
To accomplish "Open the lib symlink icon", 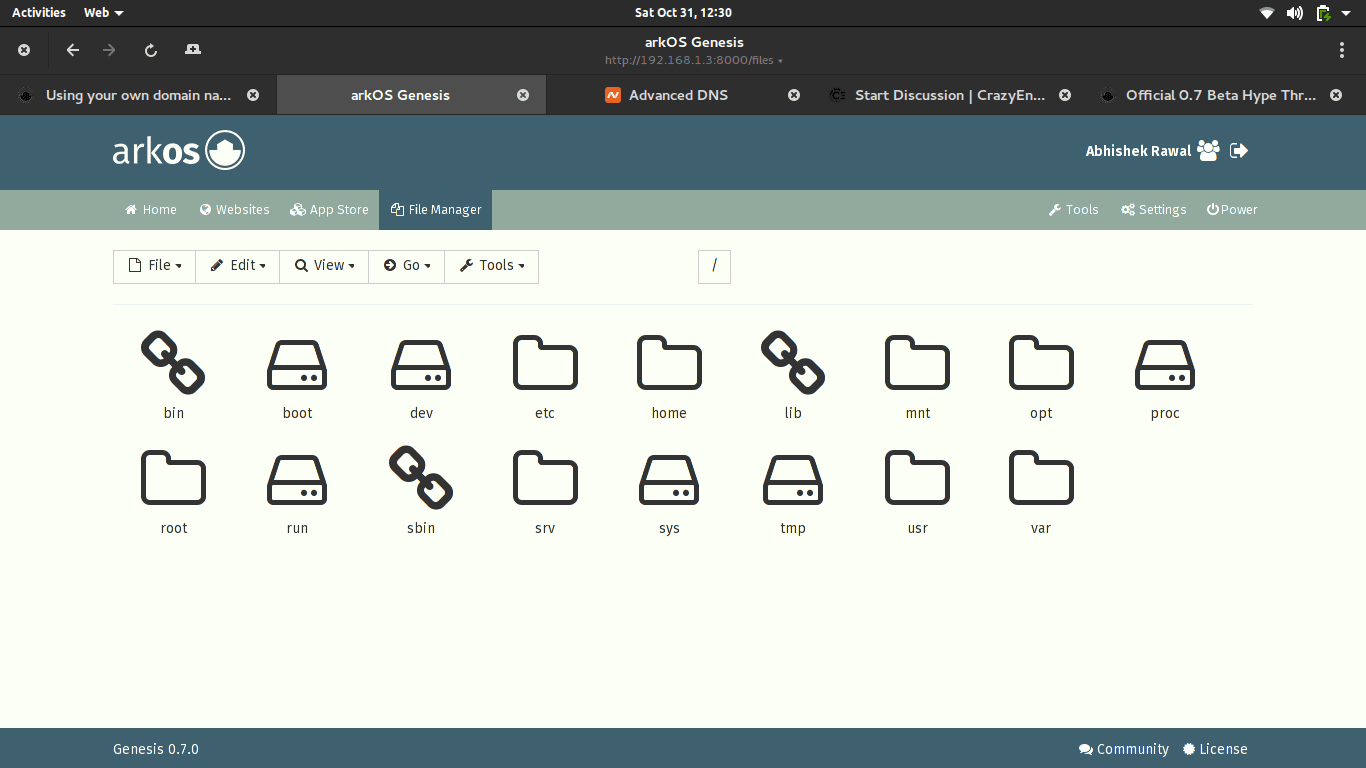I will [x=793, y=362].
